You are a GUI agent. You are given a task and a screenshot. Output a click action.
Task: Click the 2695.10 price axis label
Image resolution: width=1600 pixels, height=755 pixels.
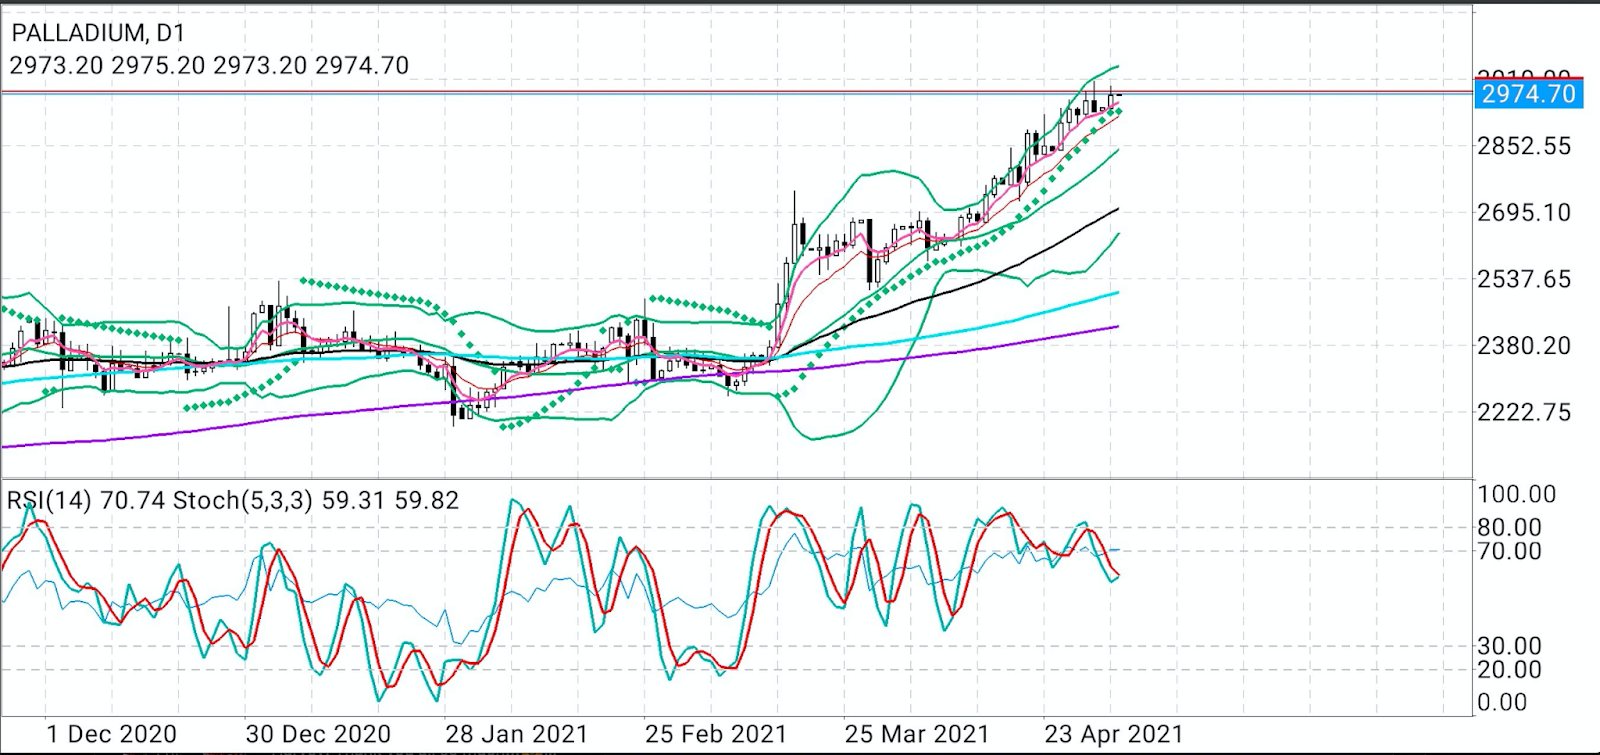(1524, 212)
